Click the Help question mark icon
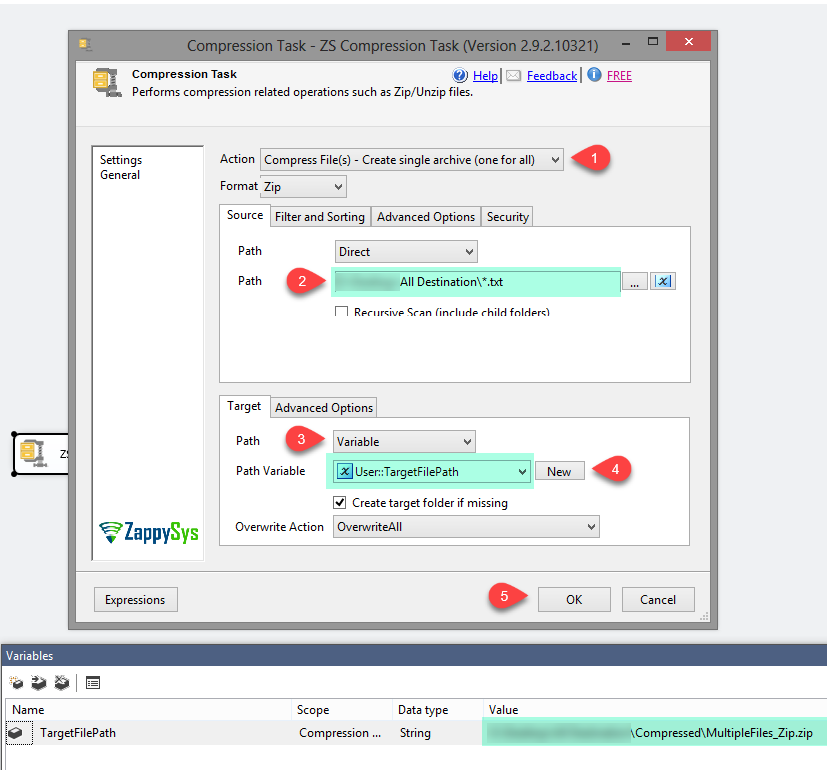This screenshot has width=827, height=770. [460, 75]
